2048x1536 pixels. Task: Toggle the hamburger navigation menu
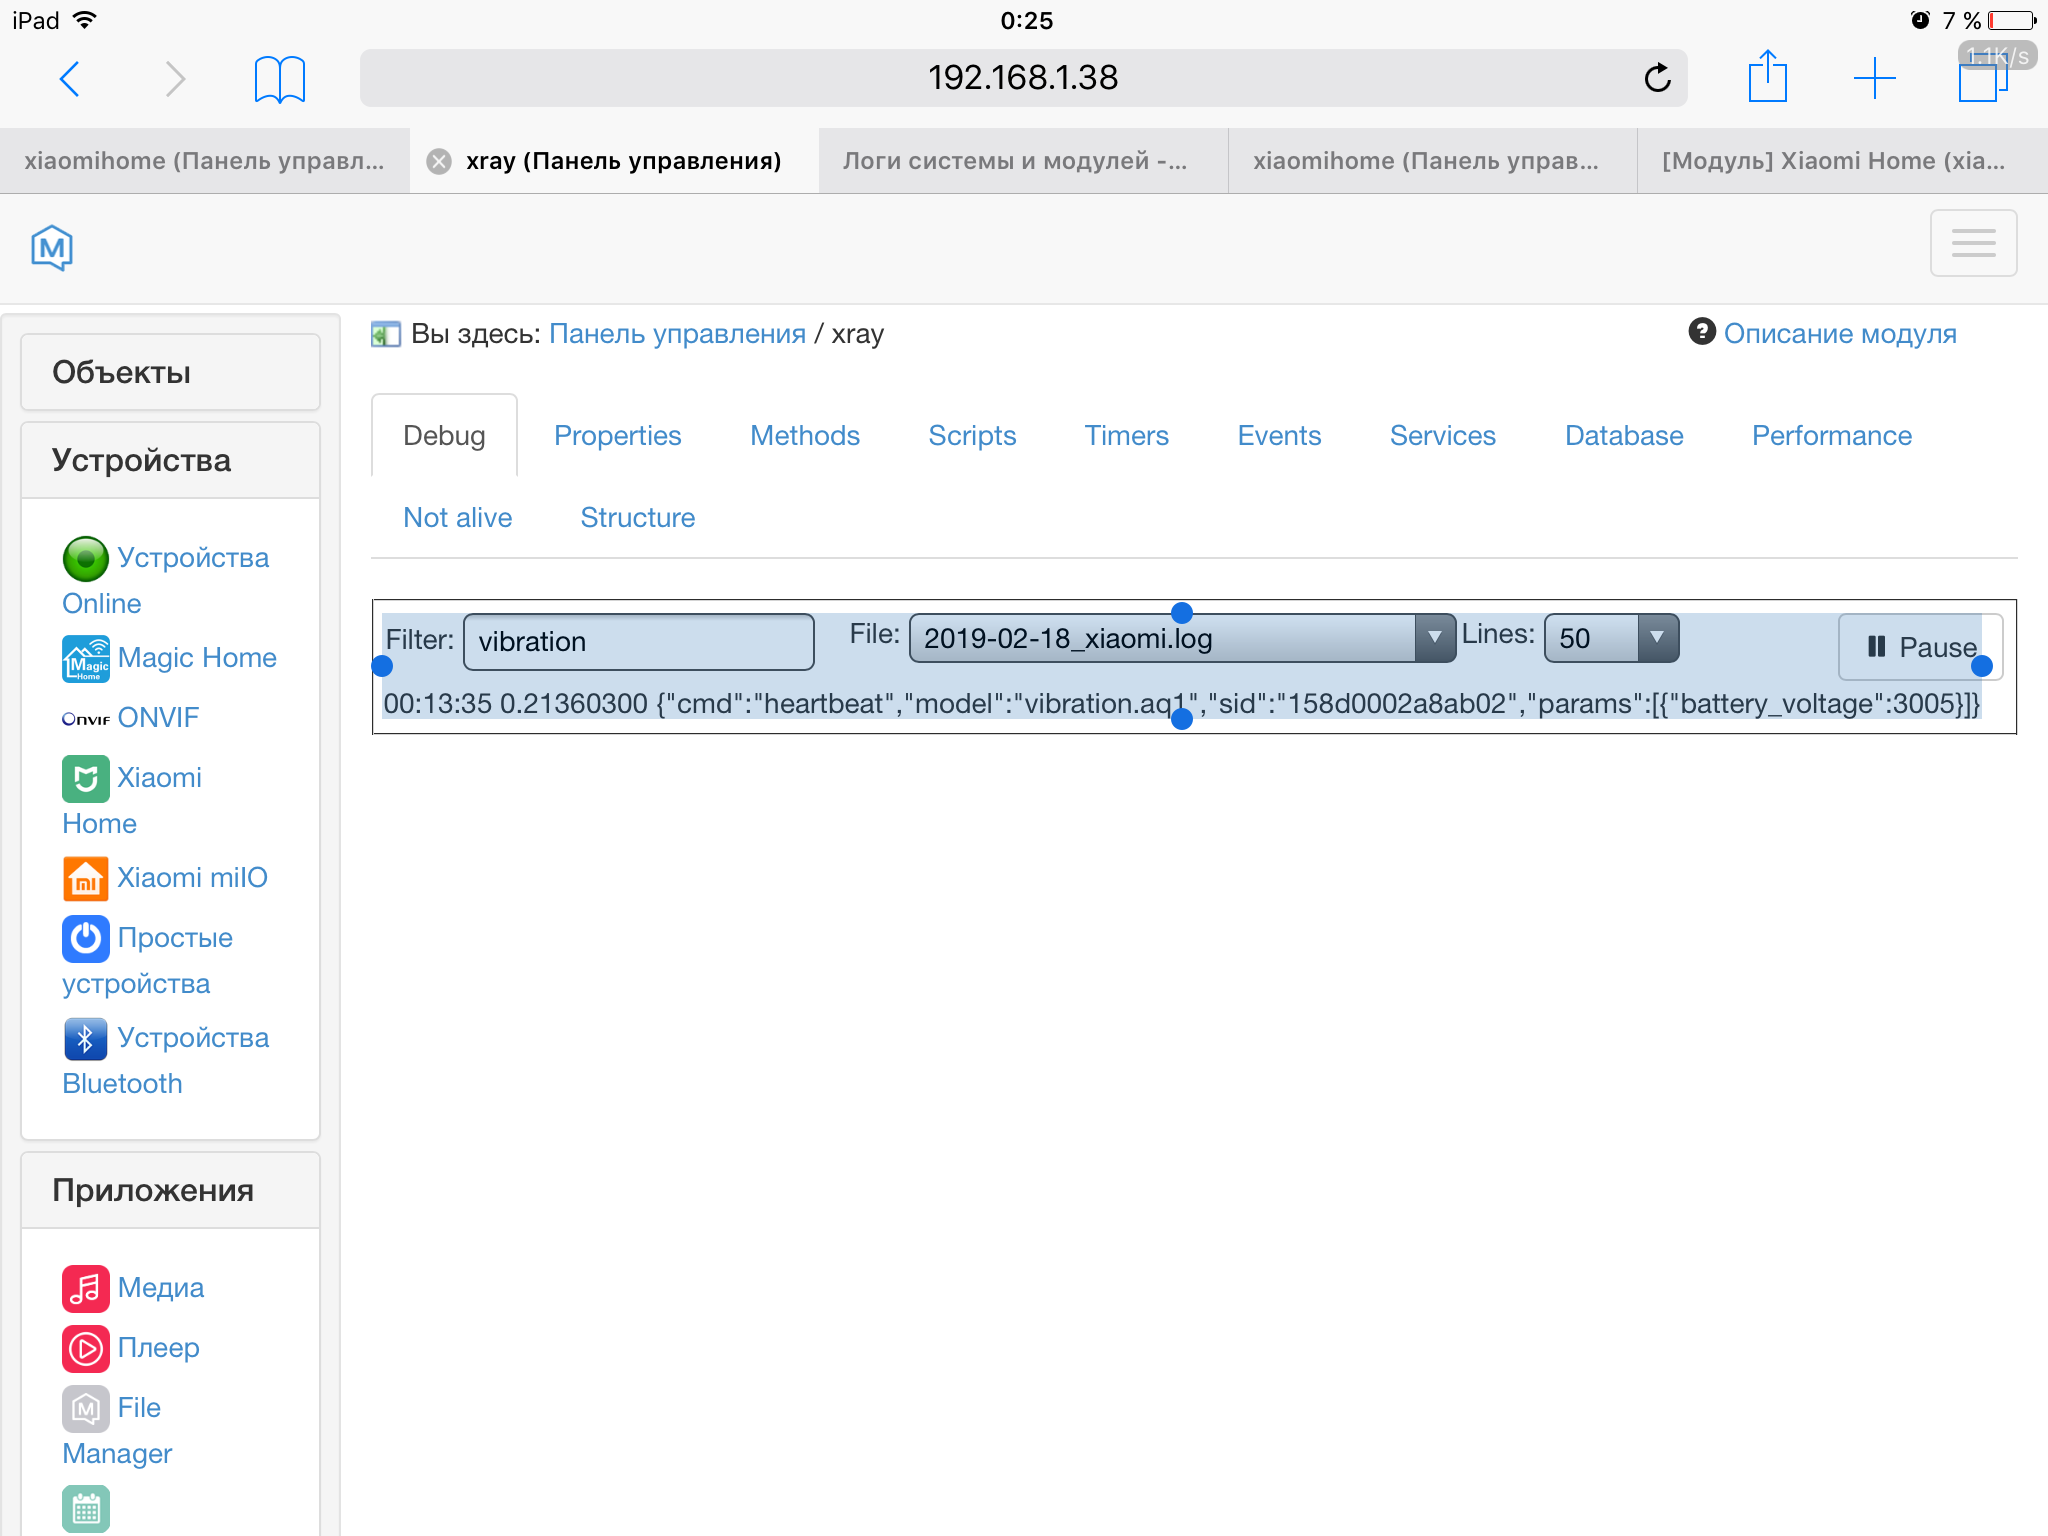1972,243
